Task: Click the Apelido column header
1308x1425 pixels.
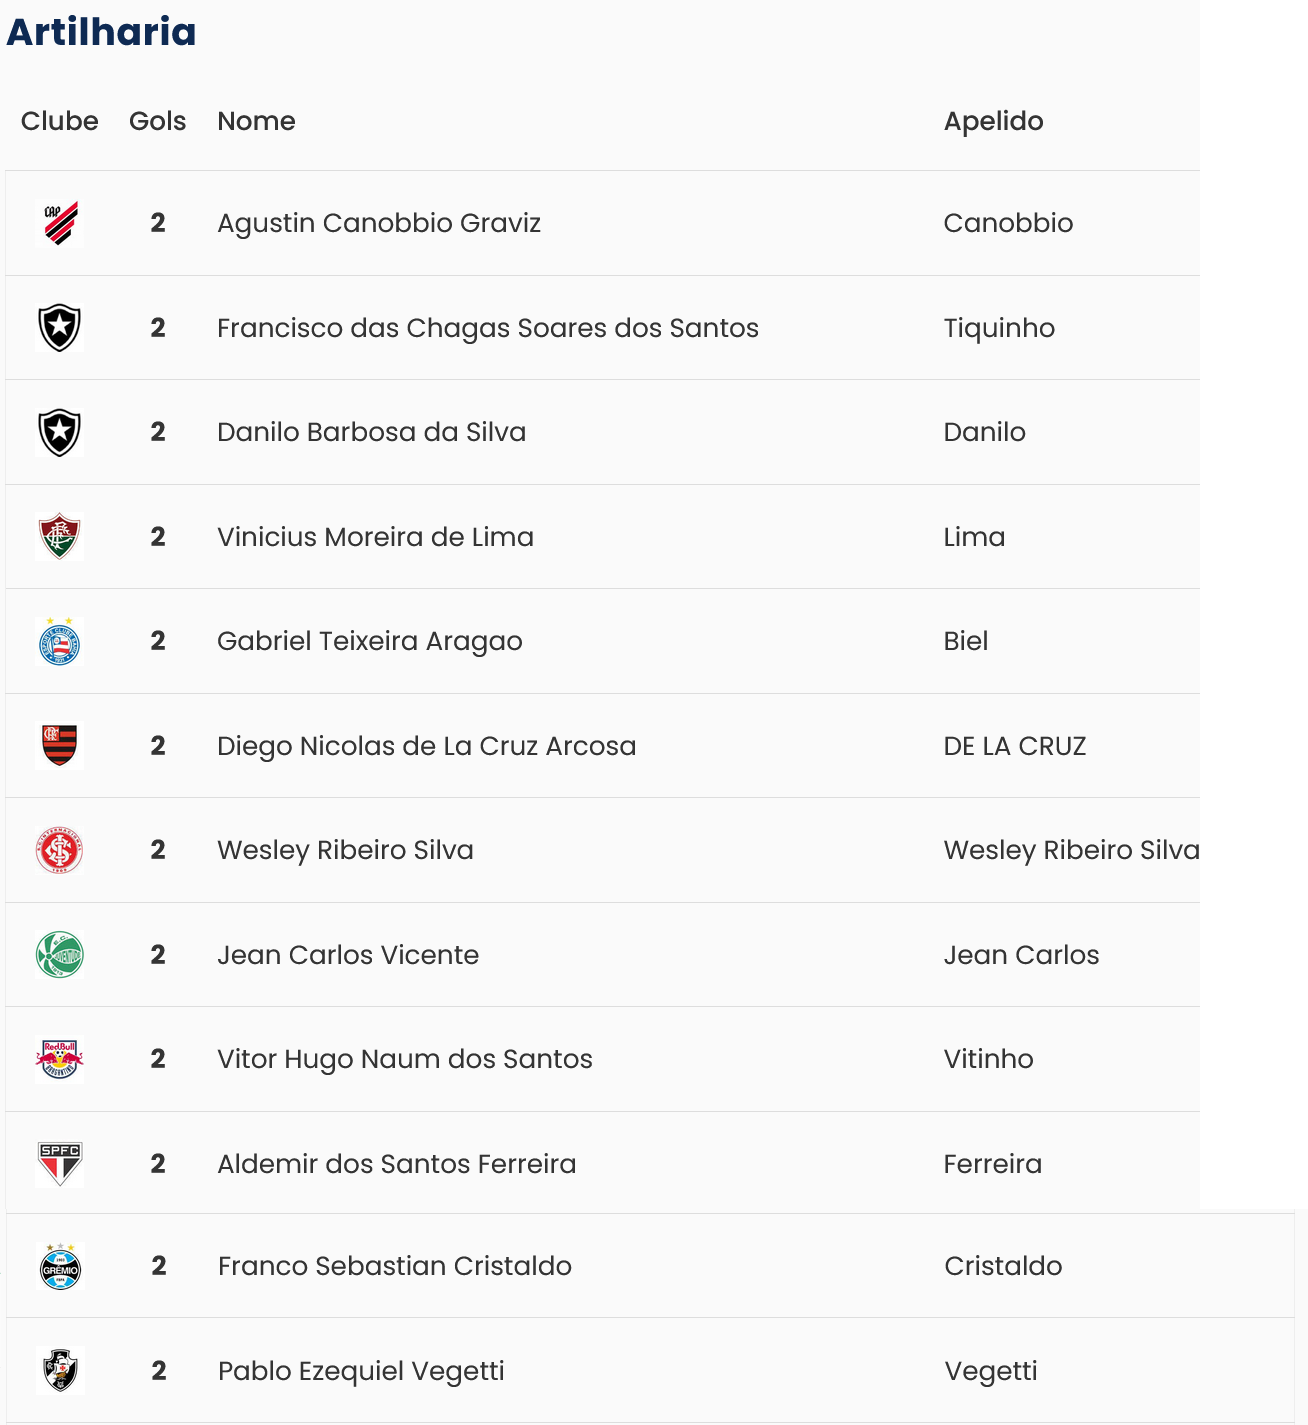Action: coord(993,121)
